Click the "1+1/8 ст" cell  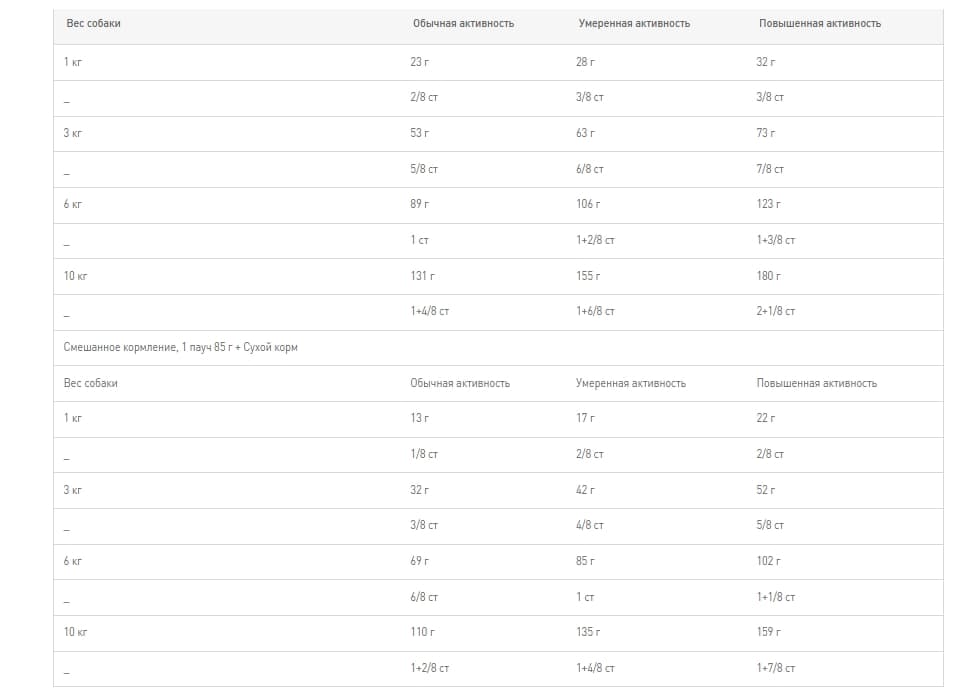tap(776, 597)
